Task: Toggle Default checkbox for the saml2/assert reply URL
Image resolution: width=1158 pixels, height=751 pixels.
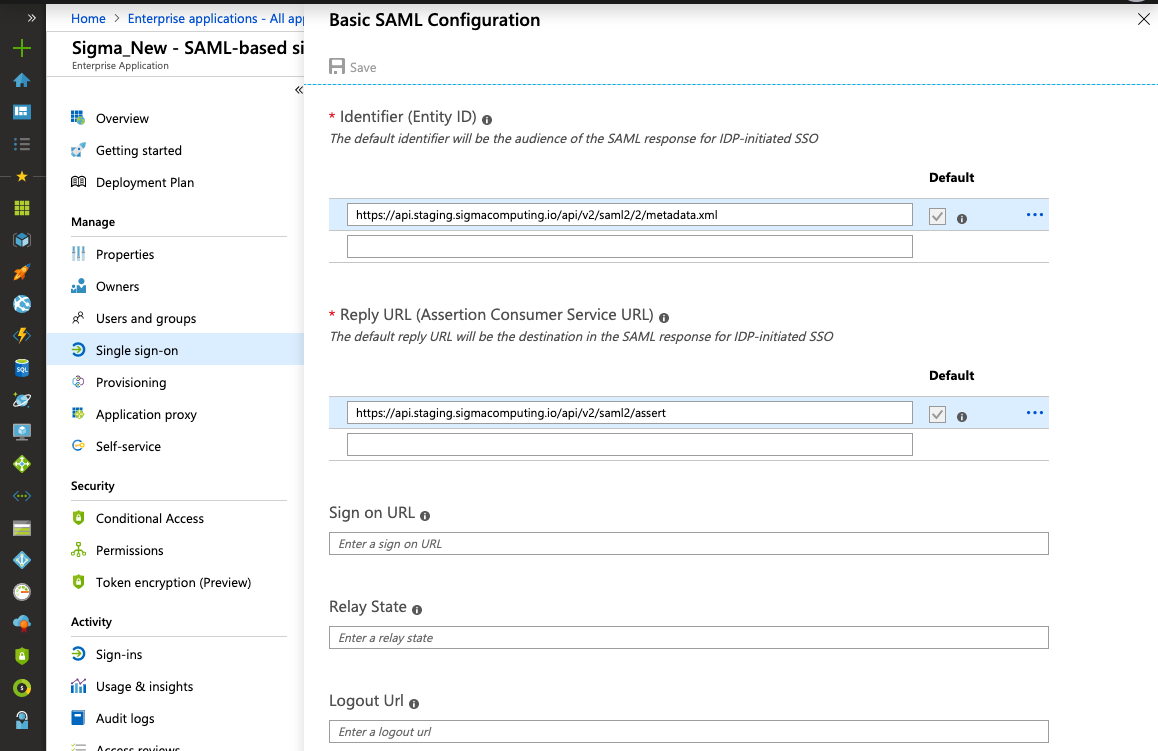Action: tap(937, 414)
